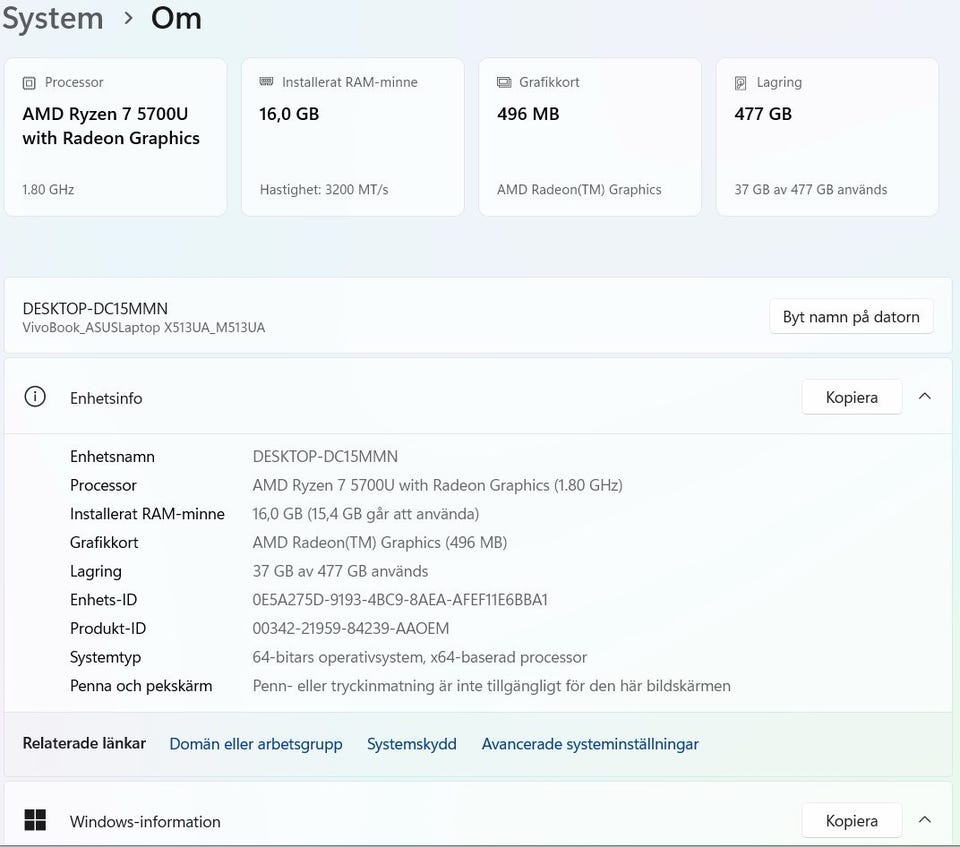
Task: Click '1.80 GHz' in the Processor card
Action: pyautogui.click(x=48, y=190)
